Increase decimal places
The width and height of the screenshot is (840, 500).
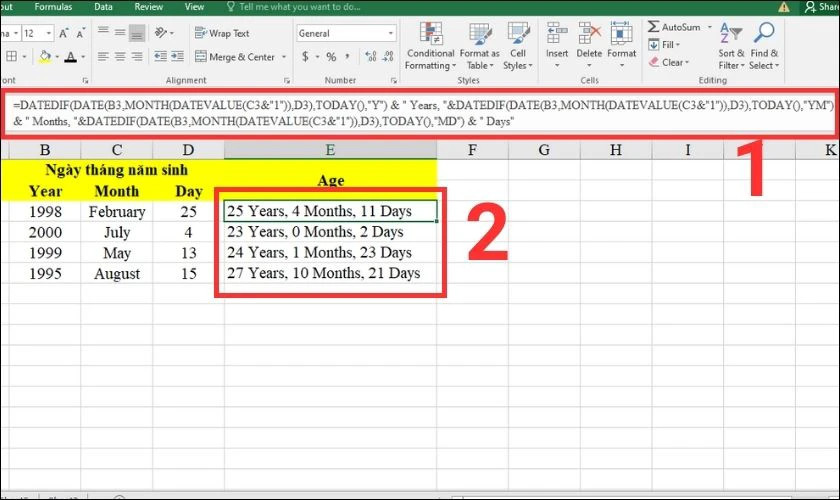point(371,56)
